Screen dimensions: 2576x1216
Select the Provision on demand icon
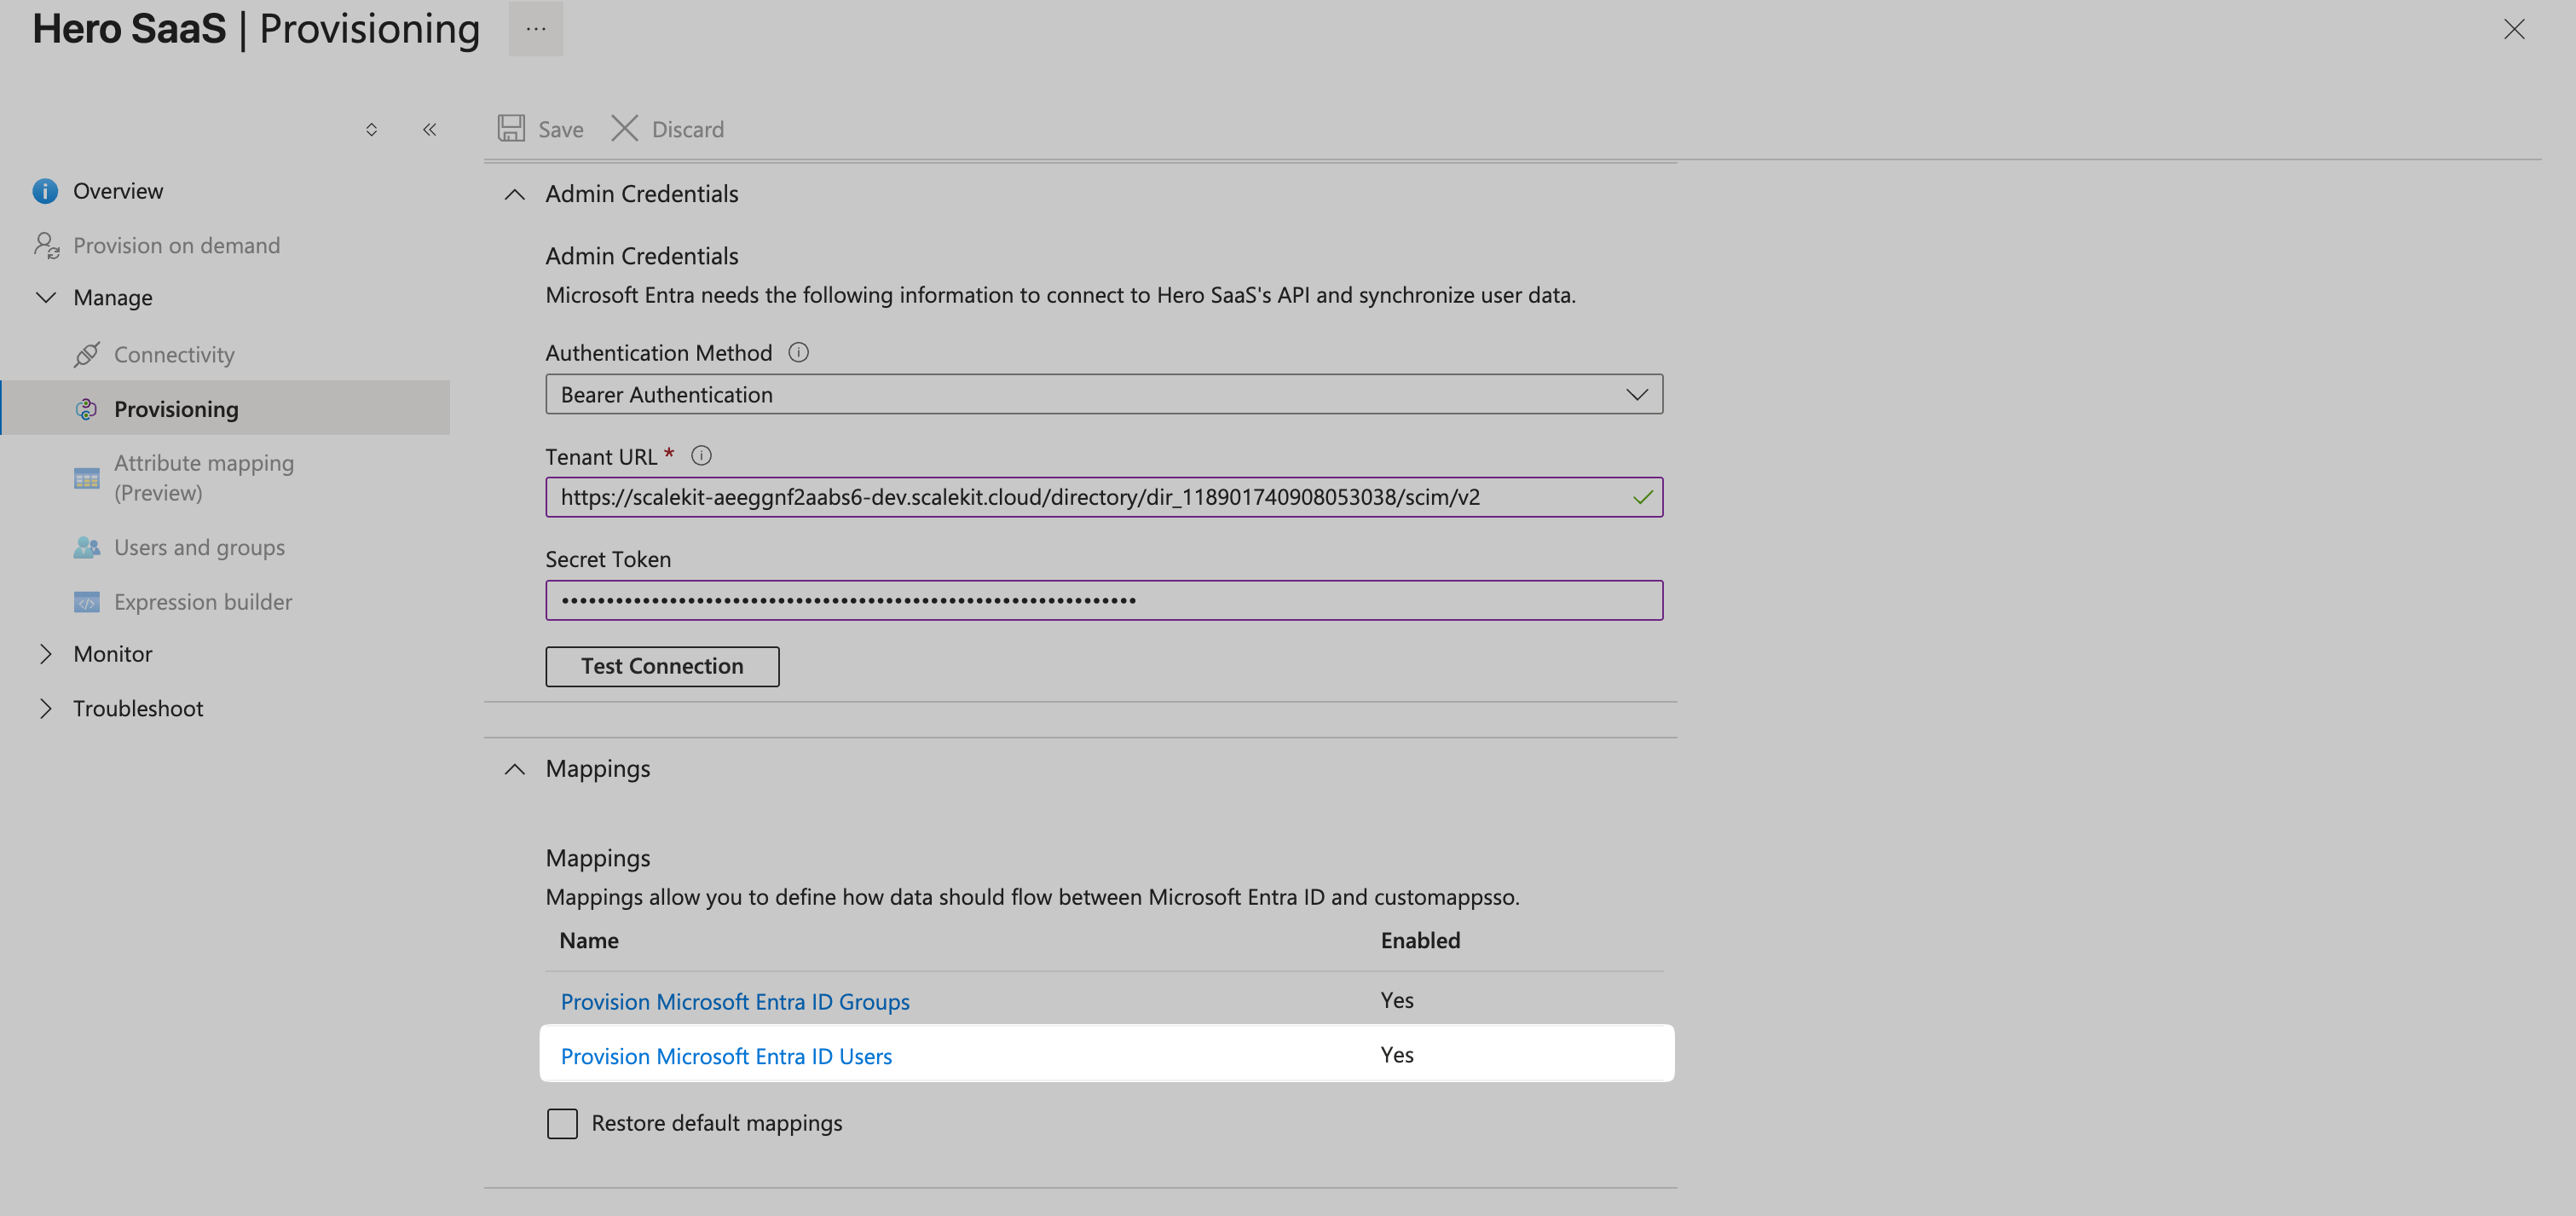tap(45, 244)
